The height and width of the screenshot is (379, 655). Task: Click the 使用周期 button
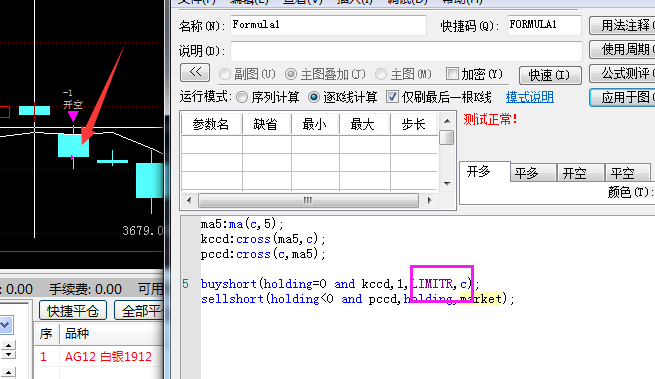[x=622, y=50]
